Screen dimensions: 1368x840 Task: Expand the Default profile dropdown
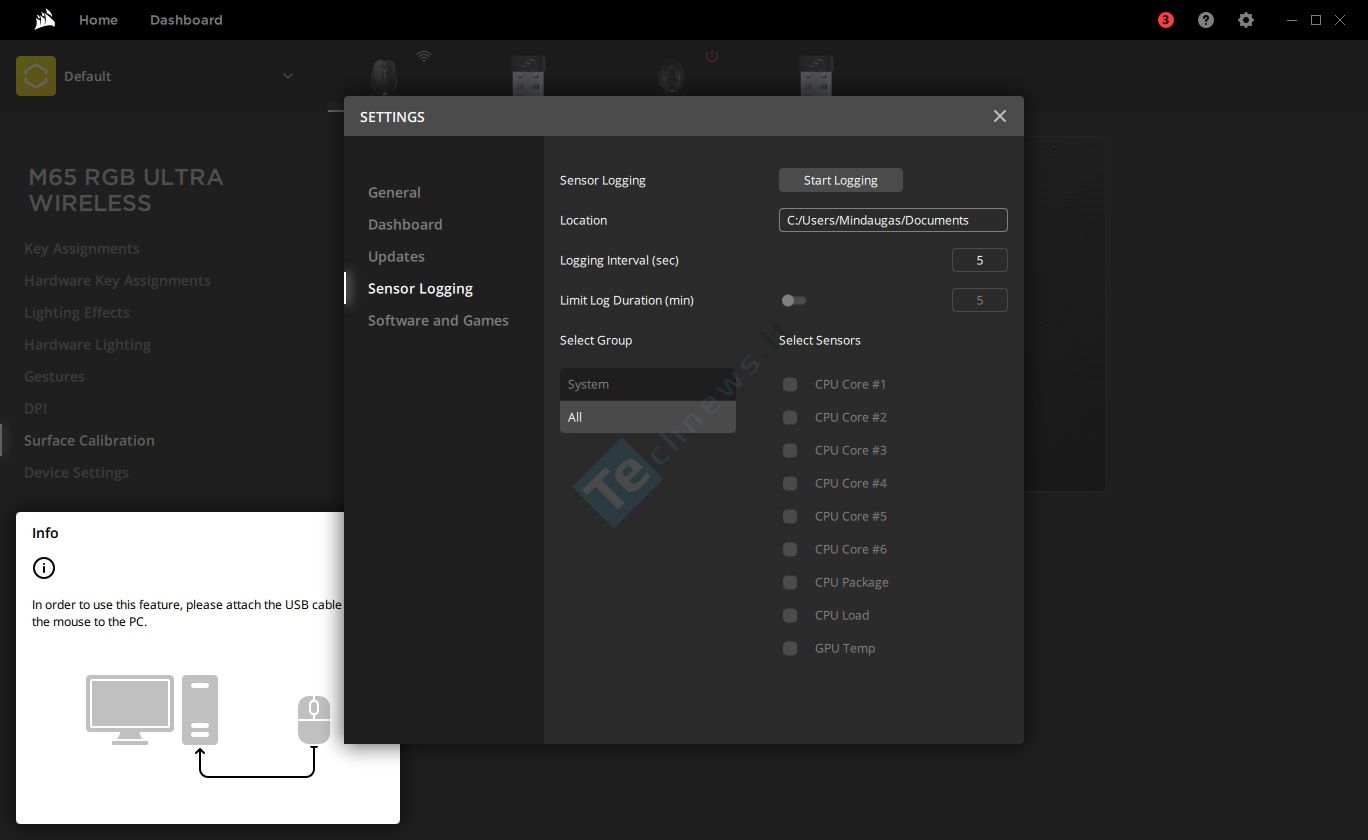coord(288,76)
